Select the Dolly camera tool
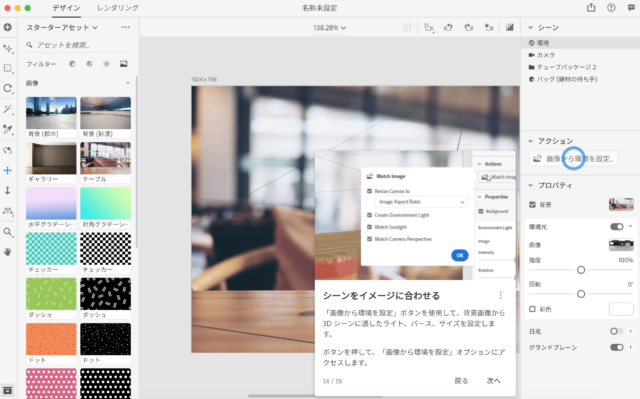 click(8, 191)
